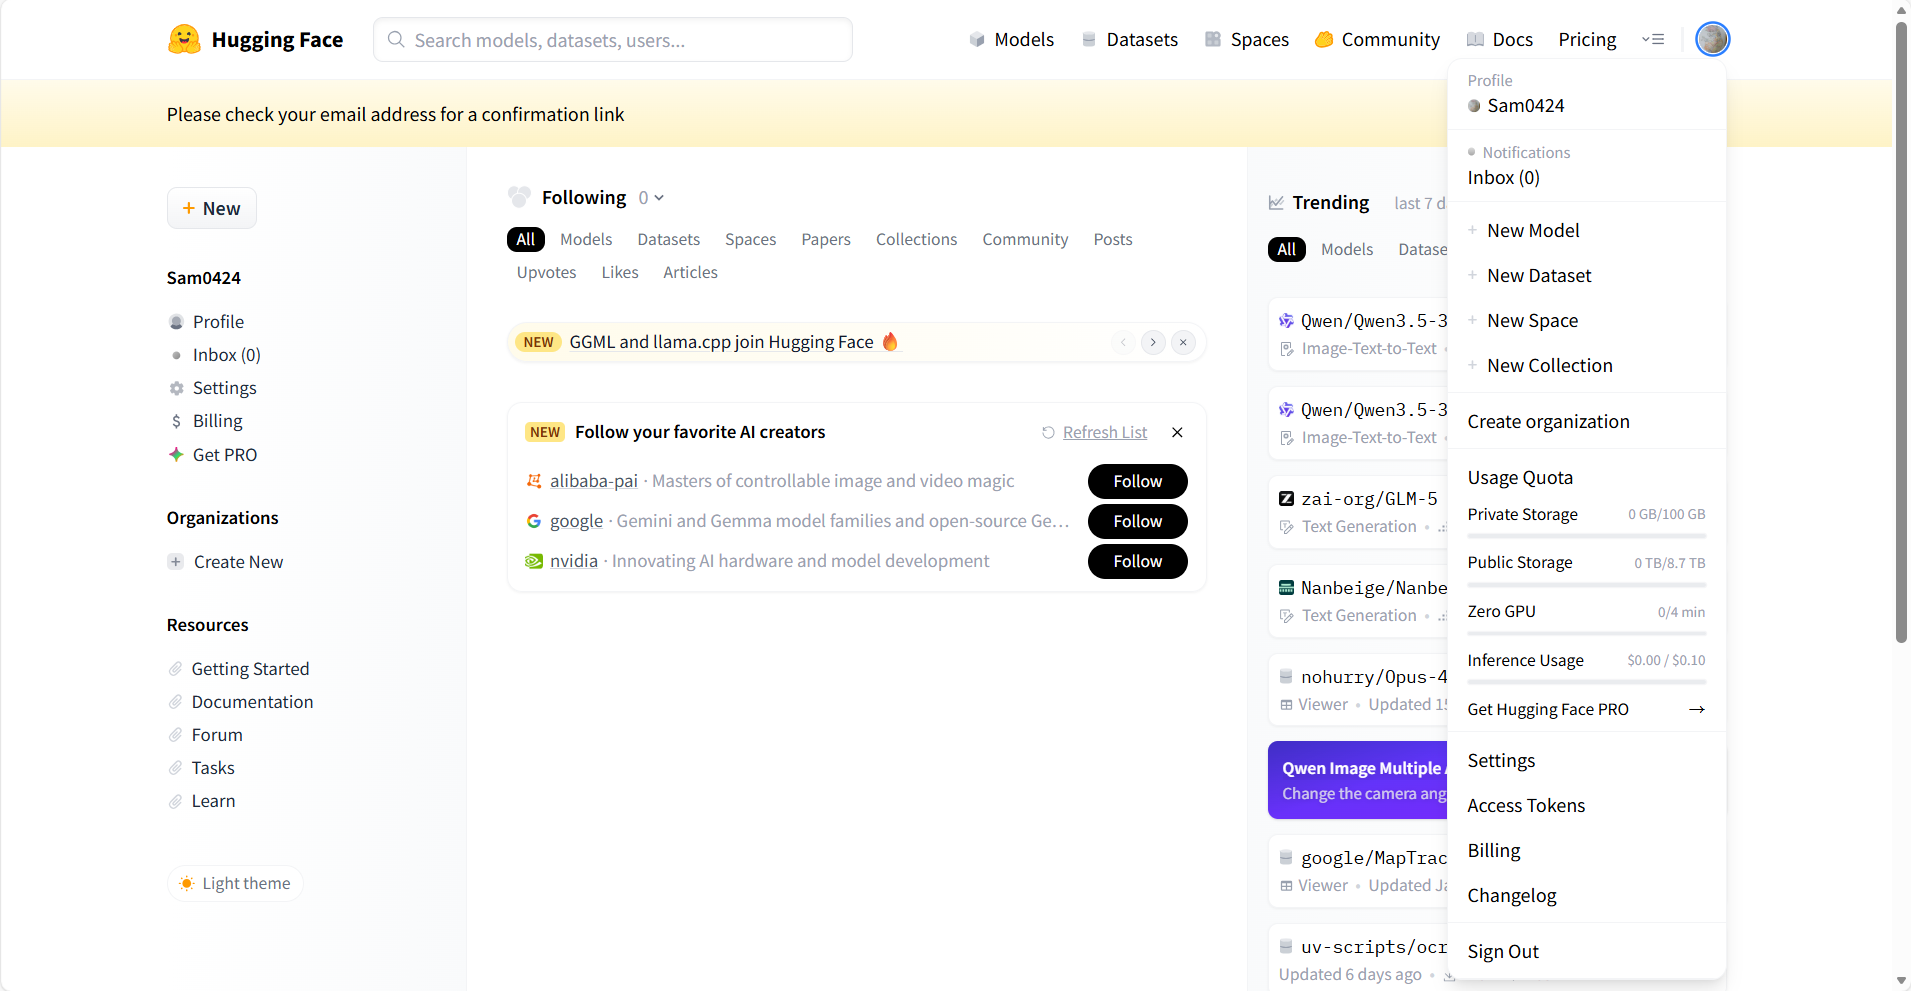Screen dimensions: 1911x991
Task: Open the trending last 7 days dropdown
Action: click(1420, 204)
